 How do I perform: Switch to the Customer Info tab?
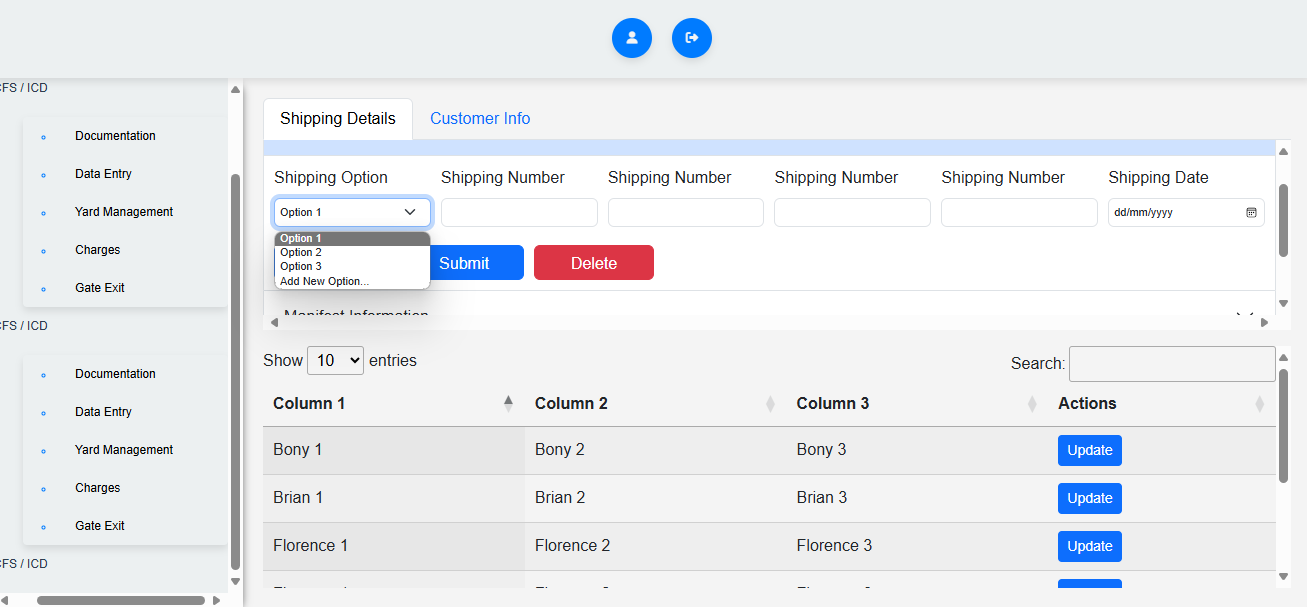point(480,118)
